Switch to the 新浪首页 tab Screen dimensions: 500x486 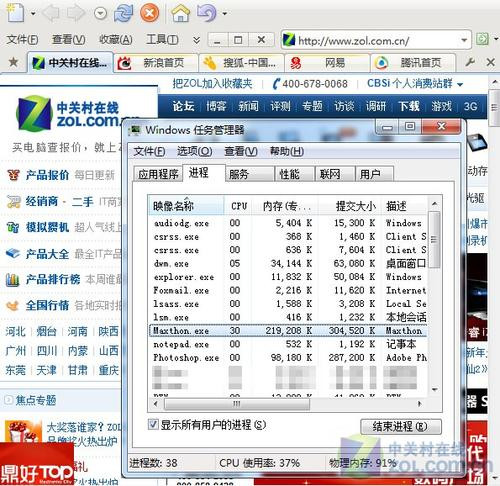click(x=156, y=63)
